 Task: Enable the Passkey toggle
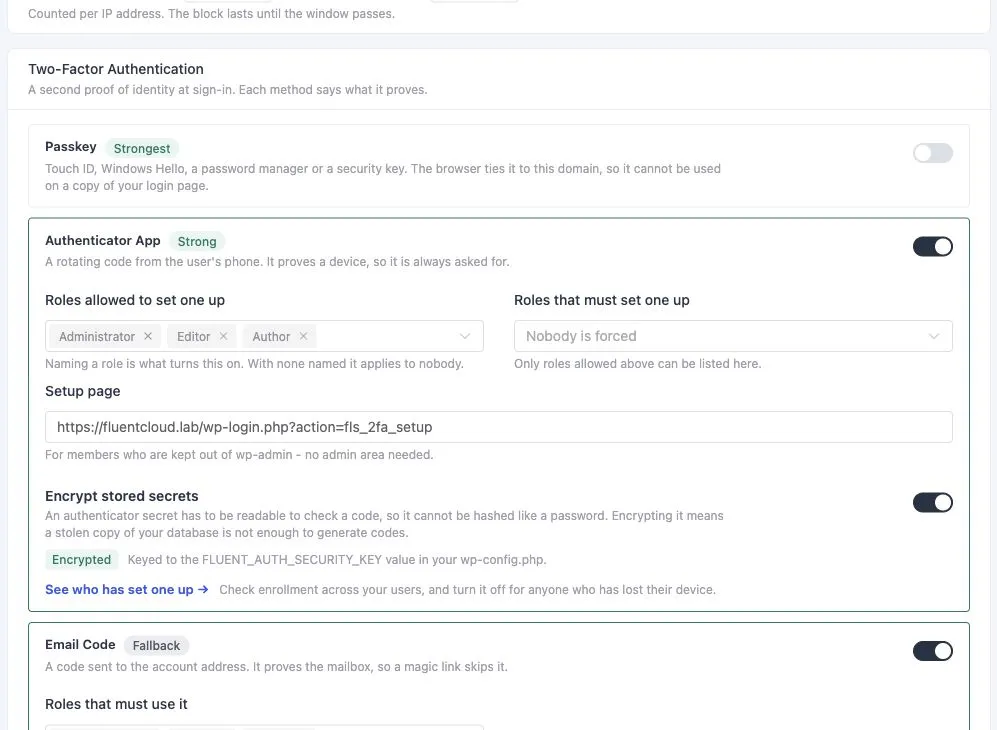click(x=933, y=153)
